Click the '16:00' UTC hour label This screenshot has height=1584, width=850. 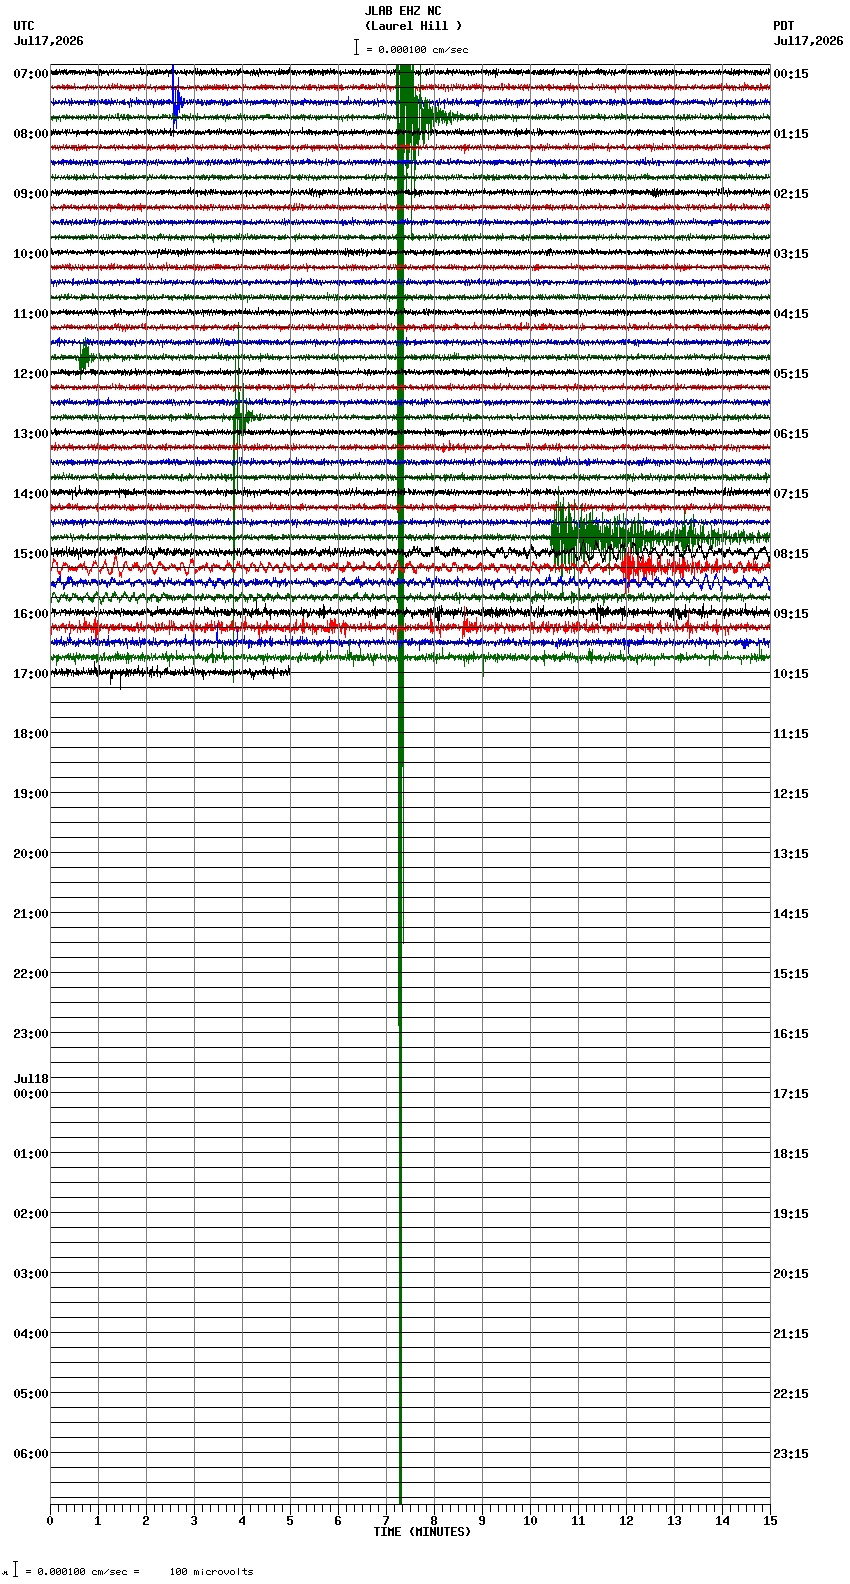pos(31,614)
